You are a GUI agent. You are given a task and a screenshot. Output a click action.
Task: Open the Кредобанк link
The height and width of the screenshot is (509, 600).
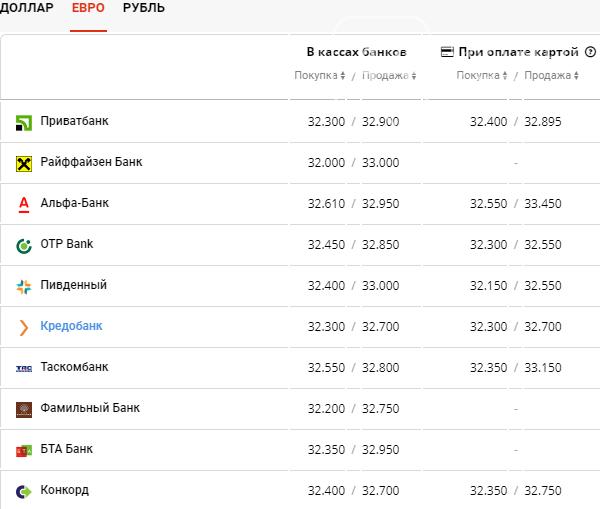[x=72, y=326]
